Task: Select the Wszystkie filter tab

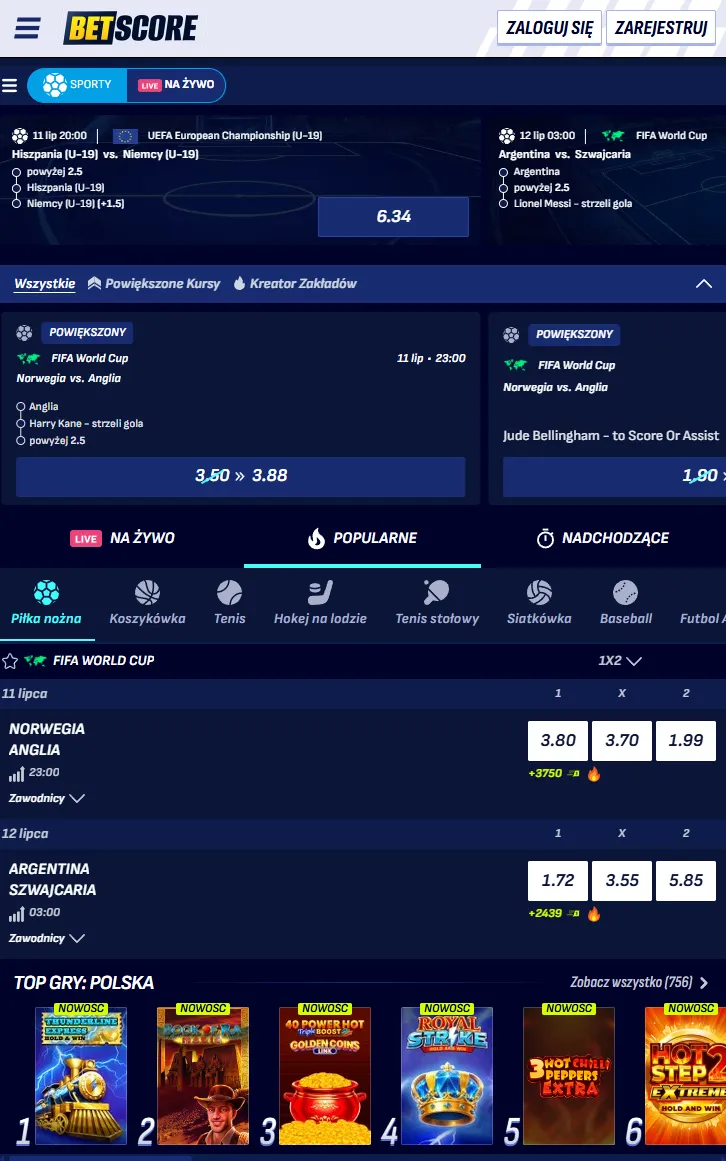Action: point(44,284)
